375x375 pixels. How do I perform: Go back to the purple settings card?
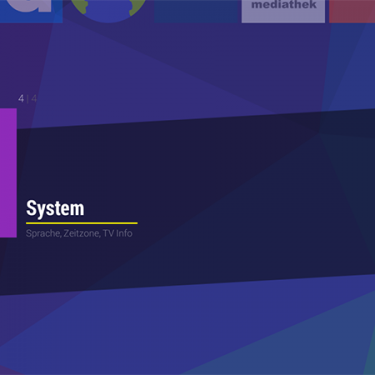coord(8,173)
